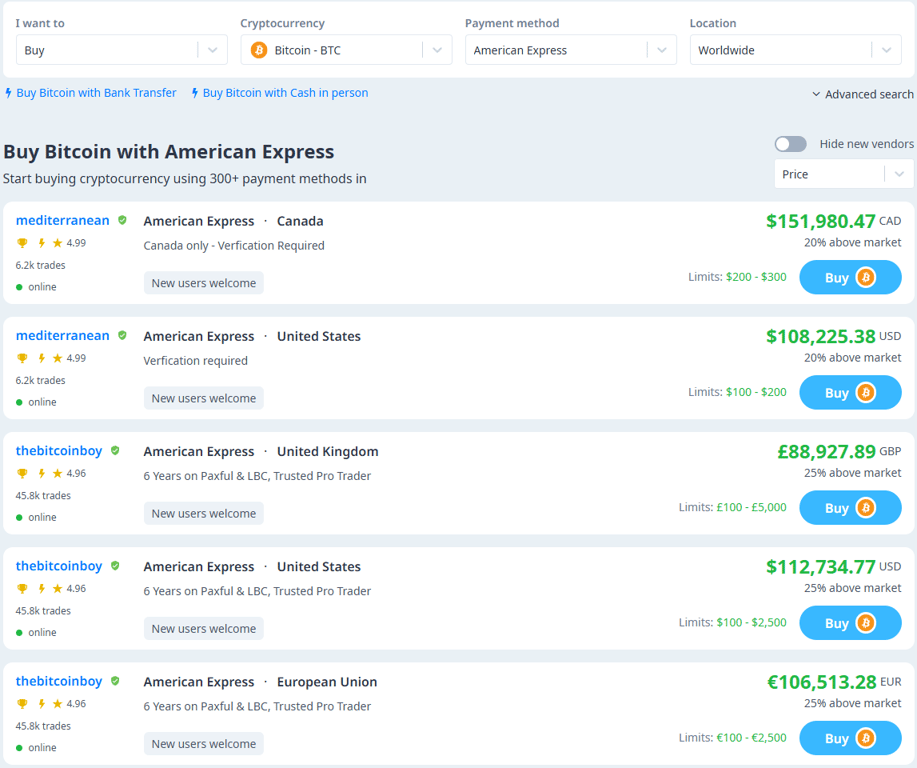The image size is (917, 768).
Task: Click the lightning icon before Buy Bitcoin with Bank Transfer
Action: [x=9, y=92]
